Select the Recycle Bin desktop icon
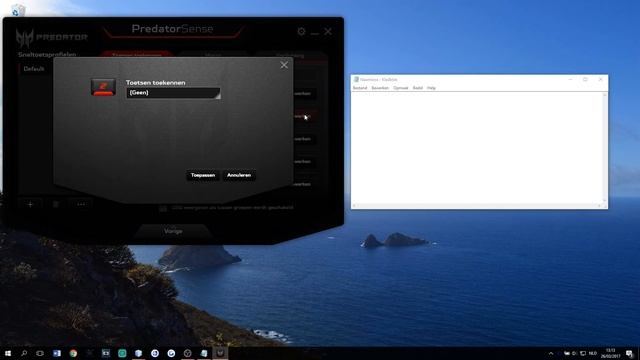The image size is (640, 360). [x=17, y=10]
